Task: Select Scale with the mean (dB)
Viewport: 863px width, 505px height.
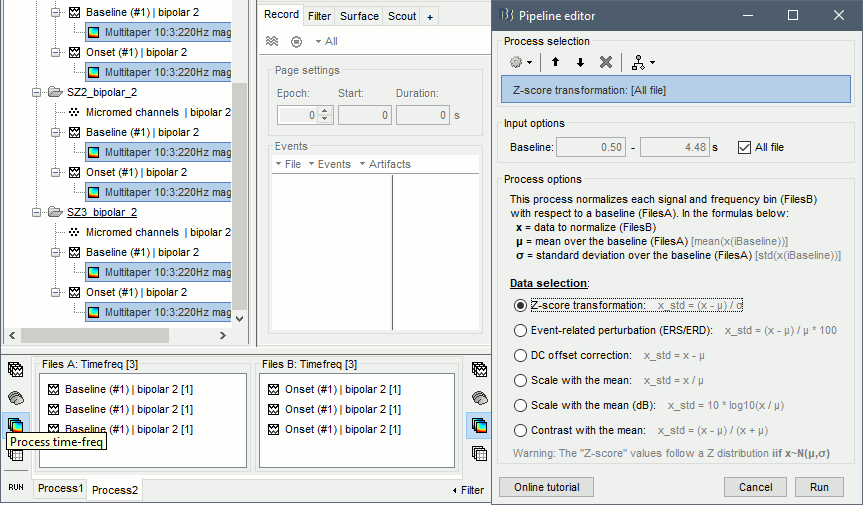Action: click(x=520, y=405)
